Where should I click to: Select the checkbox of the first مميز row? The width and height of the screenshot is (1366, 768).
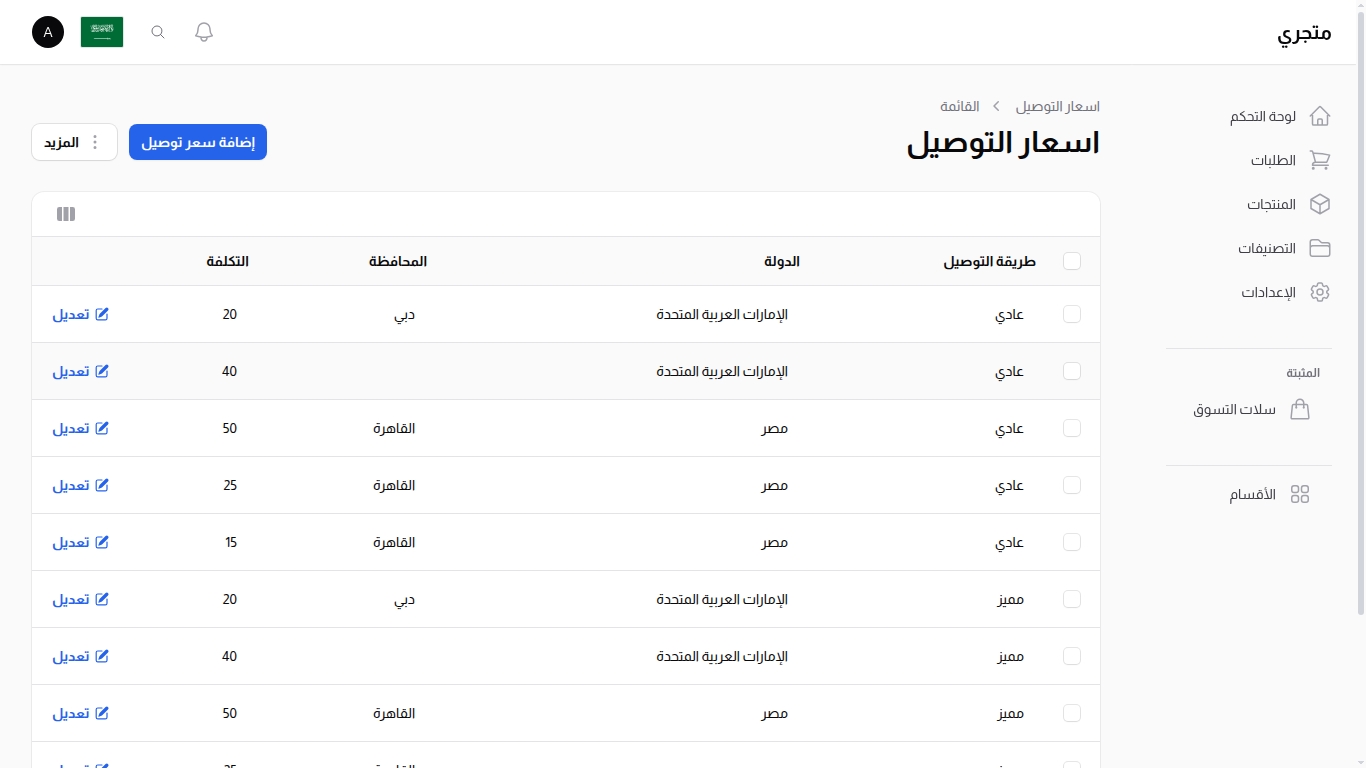[x=1071, y=599]
